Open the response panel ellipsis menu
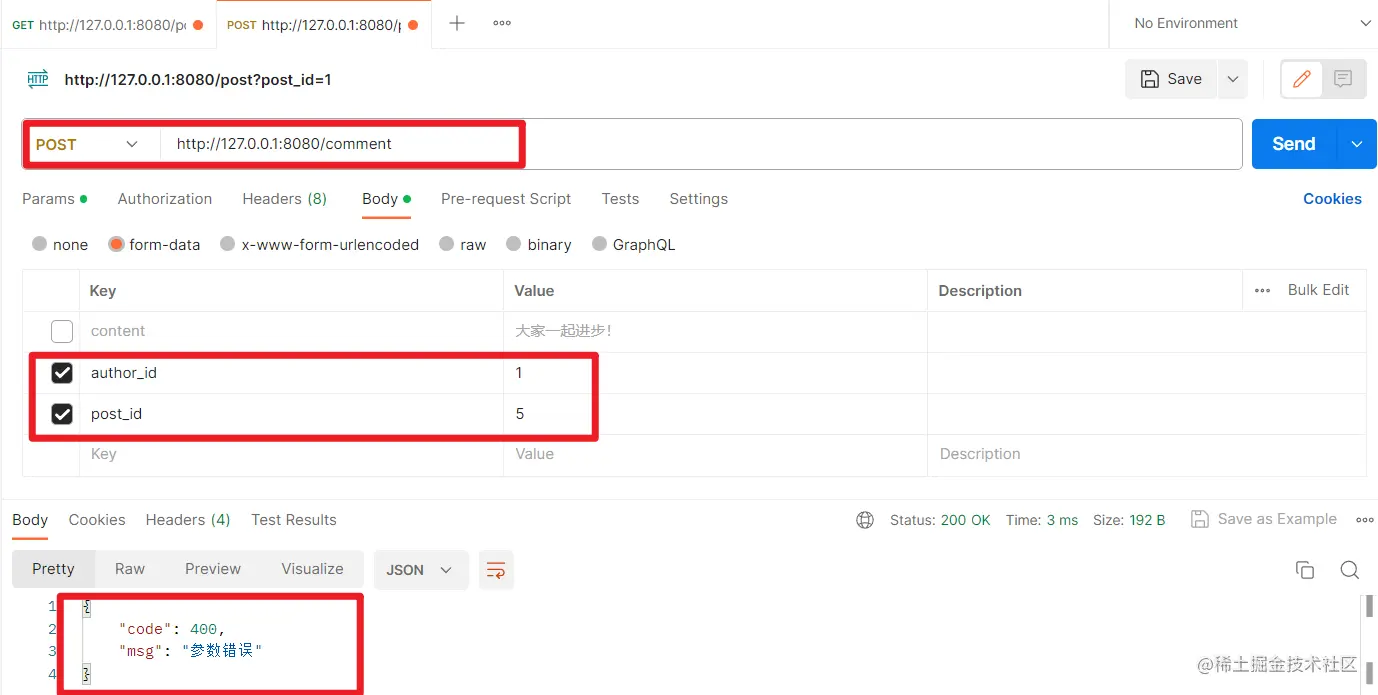Viewport: 1378px width, 695px height. click(x=1365, y=520)
